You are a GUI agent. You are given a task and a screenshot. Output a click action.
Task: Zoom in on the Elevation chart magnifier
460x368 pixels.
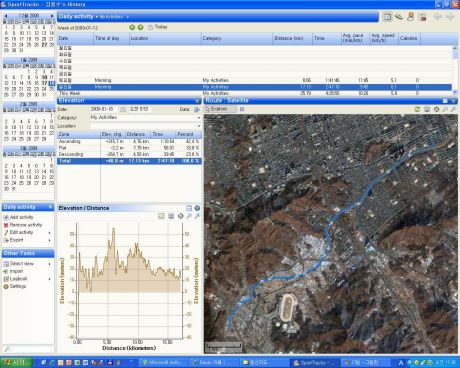(189, 216)
